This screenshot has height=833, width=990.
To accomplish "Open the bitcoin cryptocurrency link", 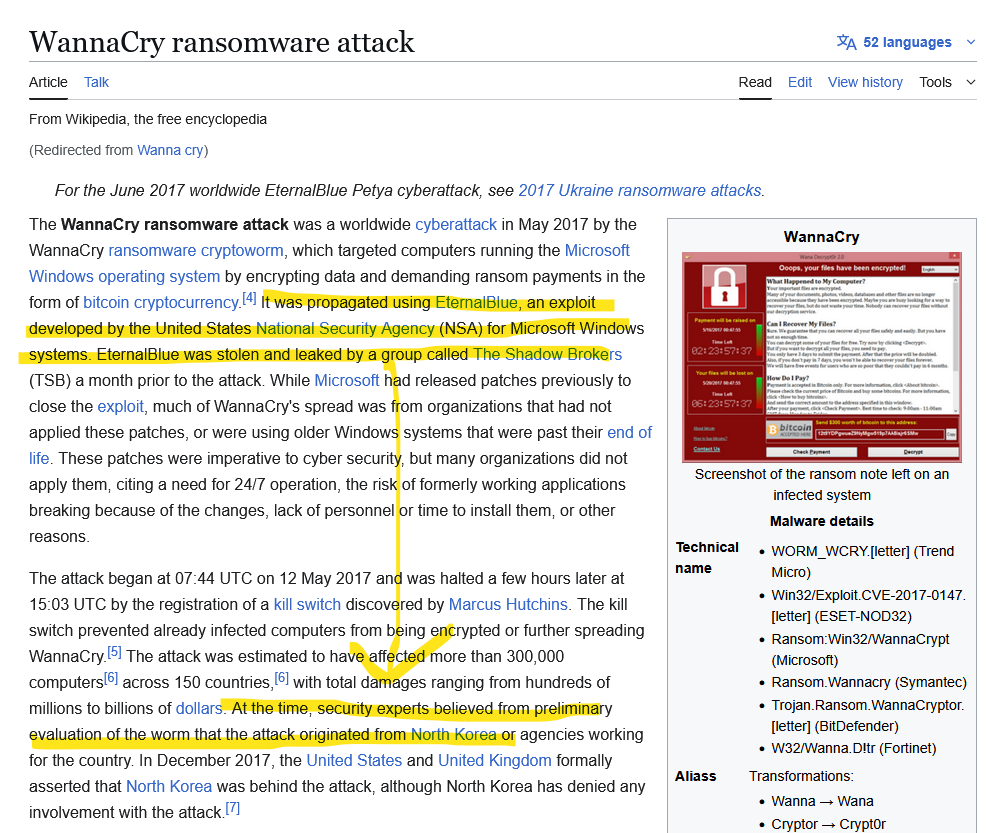I will click(x=161, y=302).
